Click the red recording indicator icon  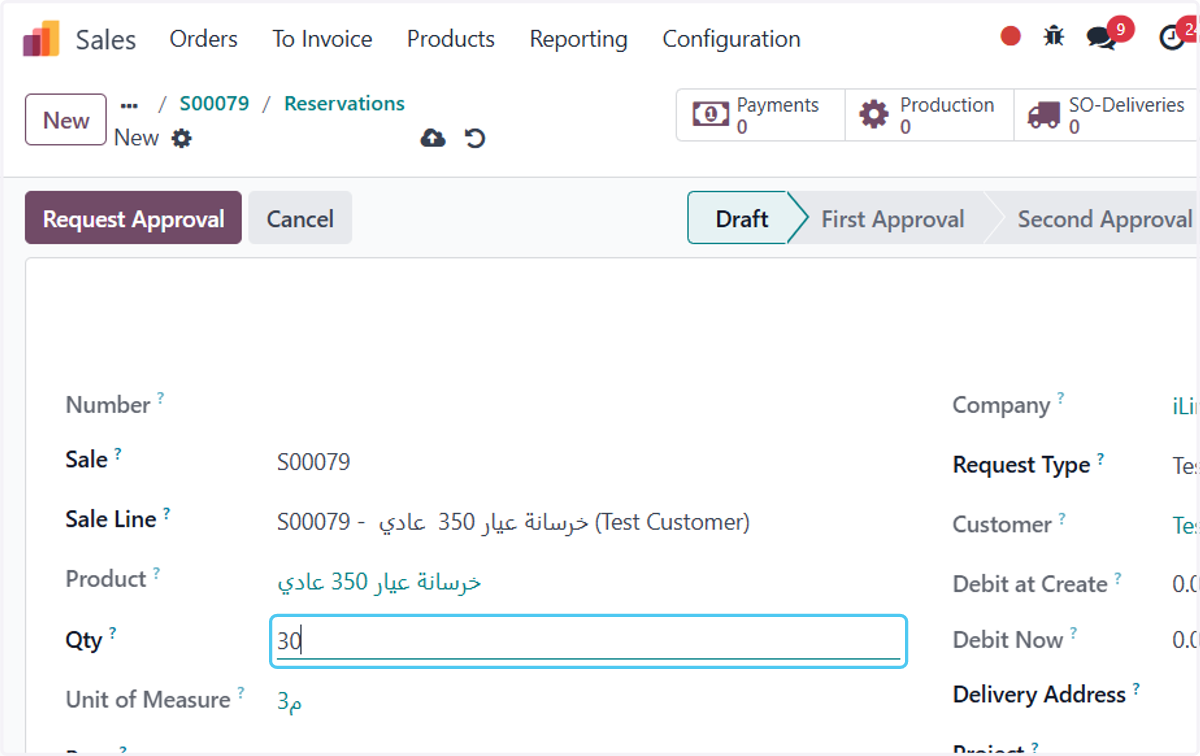point(1011,37)
